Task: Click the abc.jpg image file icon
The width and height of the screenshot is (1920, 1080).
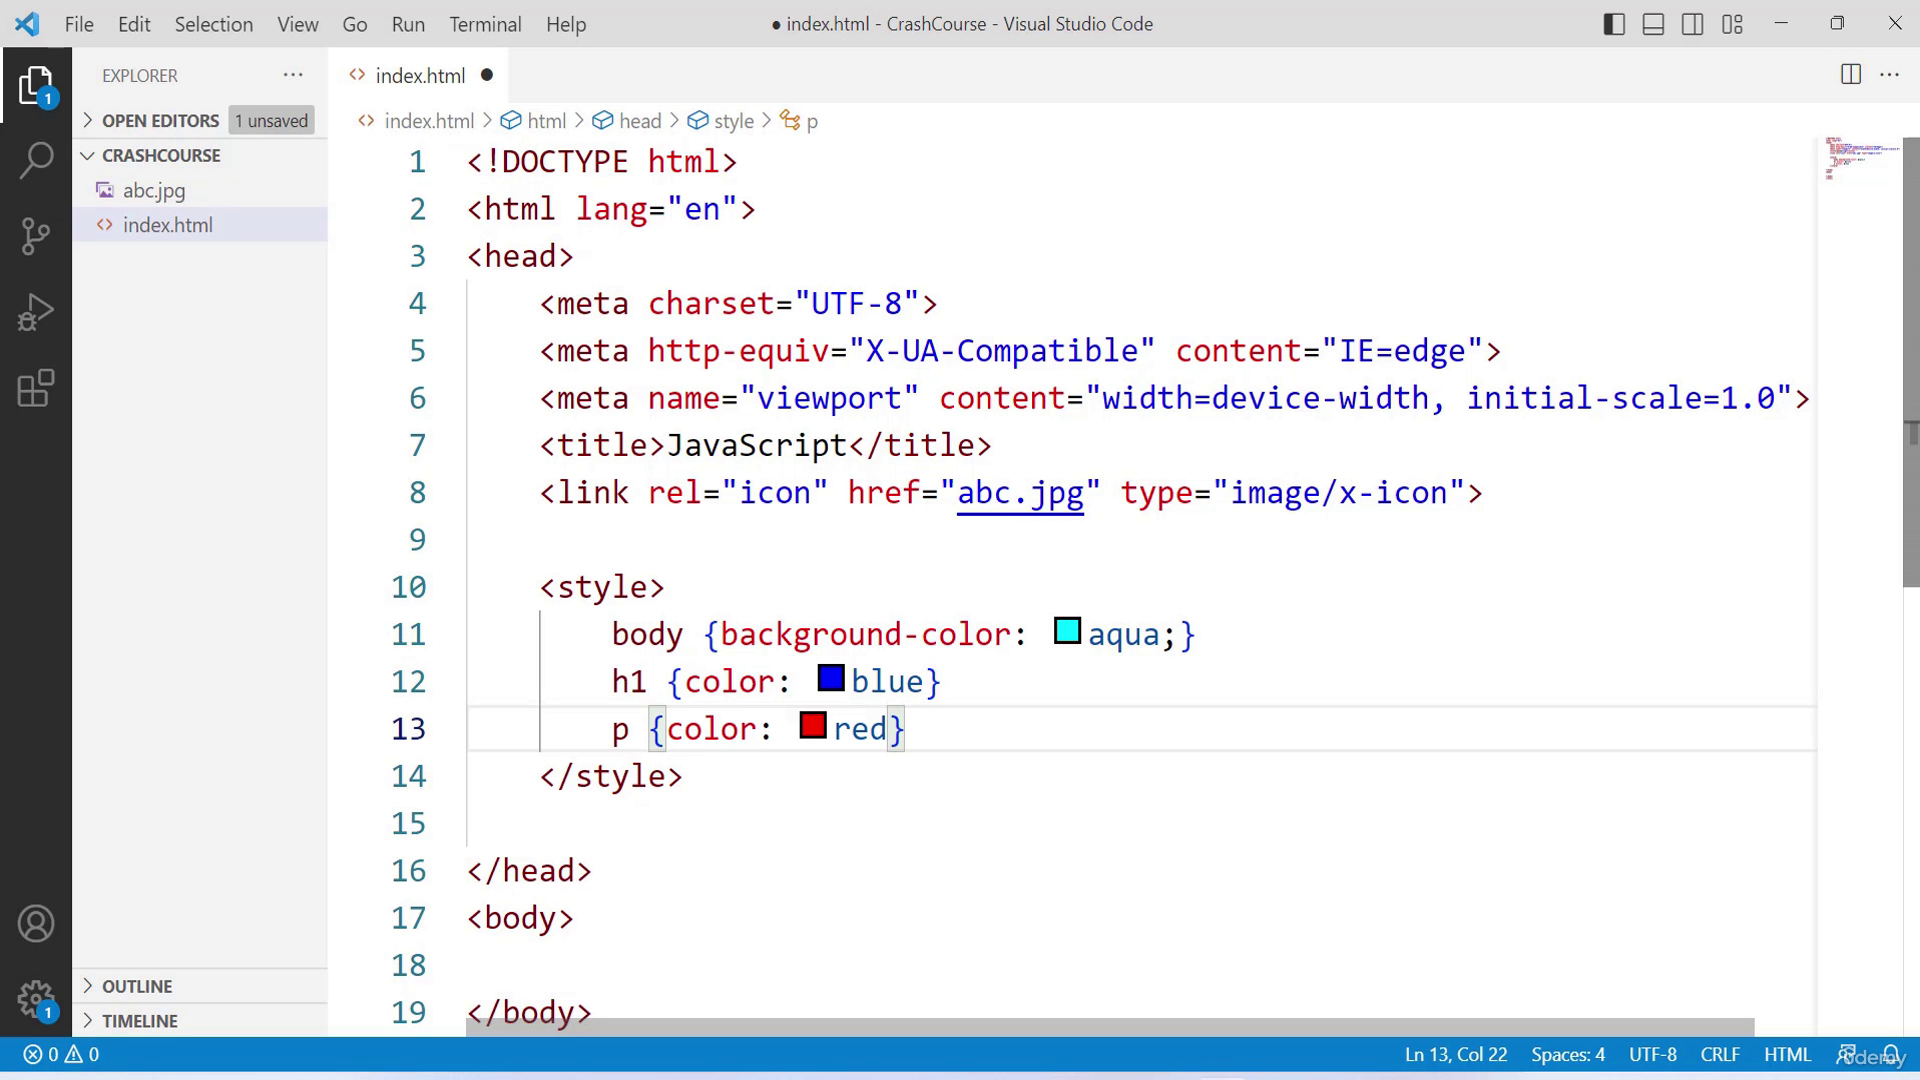Action: (105, 190)
